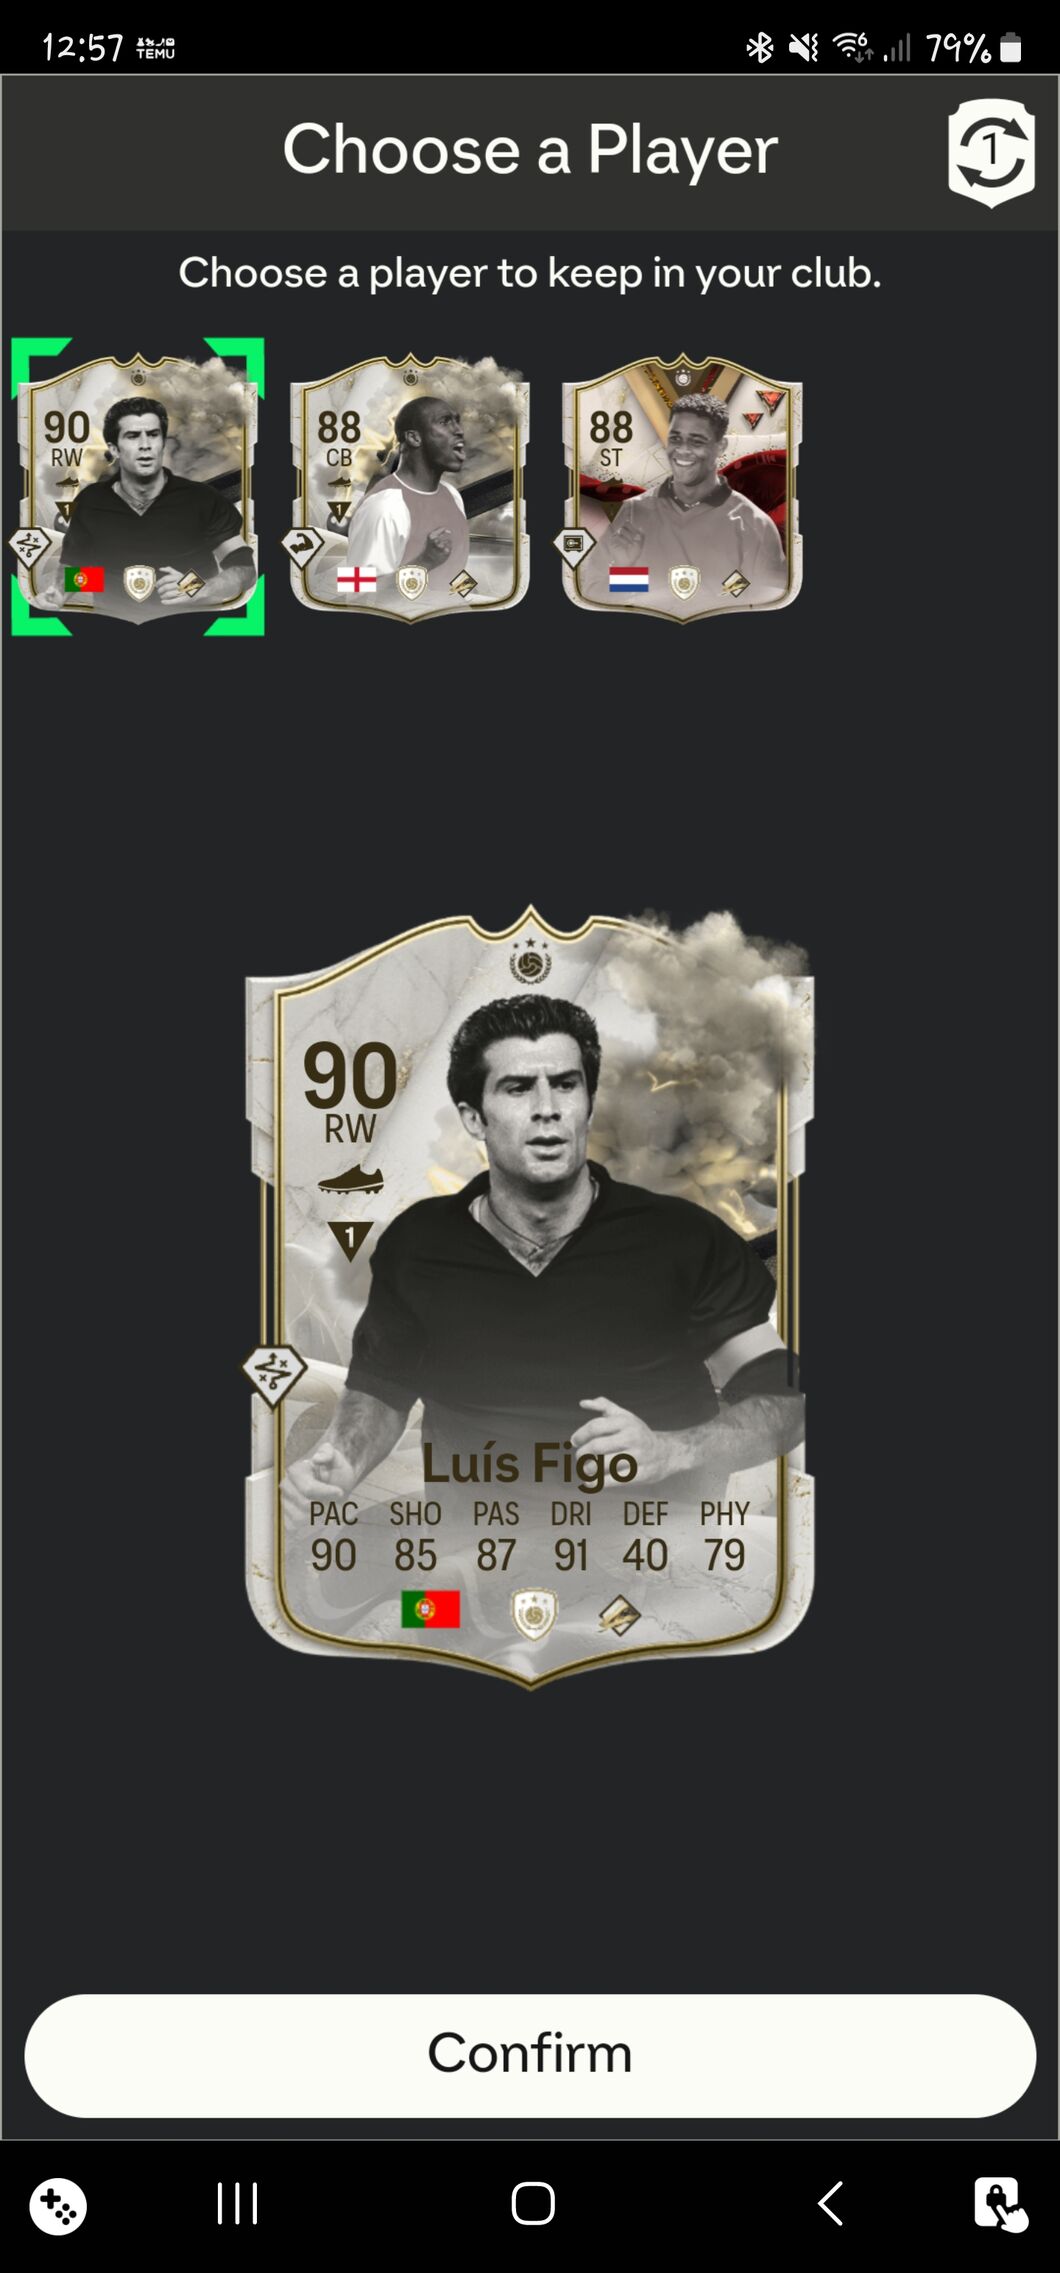Viewport: 1060px width, 2273px height.
Task: Select the 90 RW Figo thumbnail card
Action: click(138, 488)
